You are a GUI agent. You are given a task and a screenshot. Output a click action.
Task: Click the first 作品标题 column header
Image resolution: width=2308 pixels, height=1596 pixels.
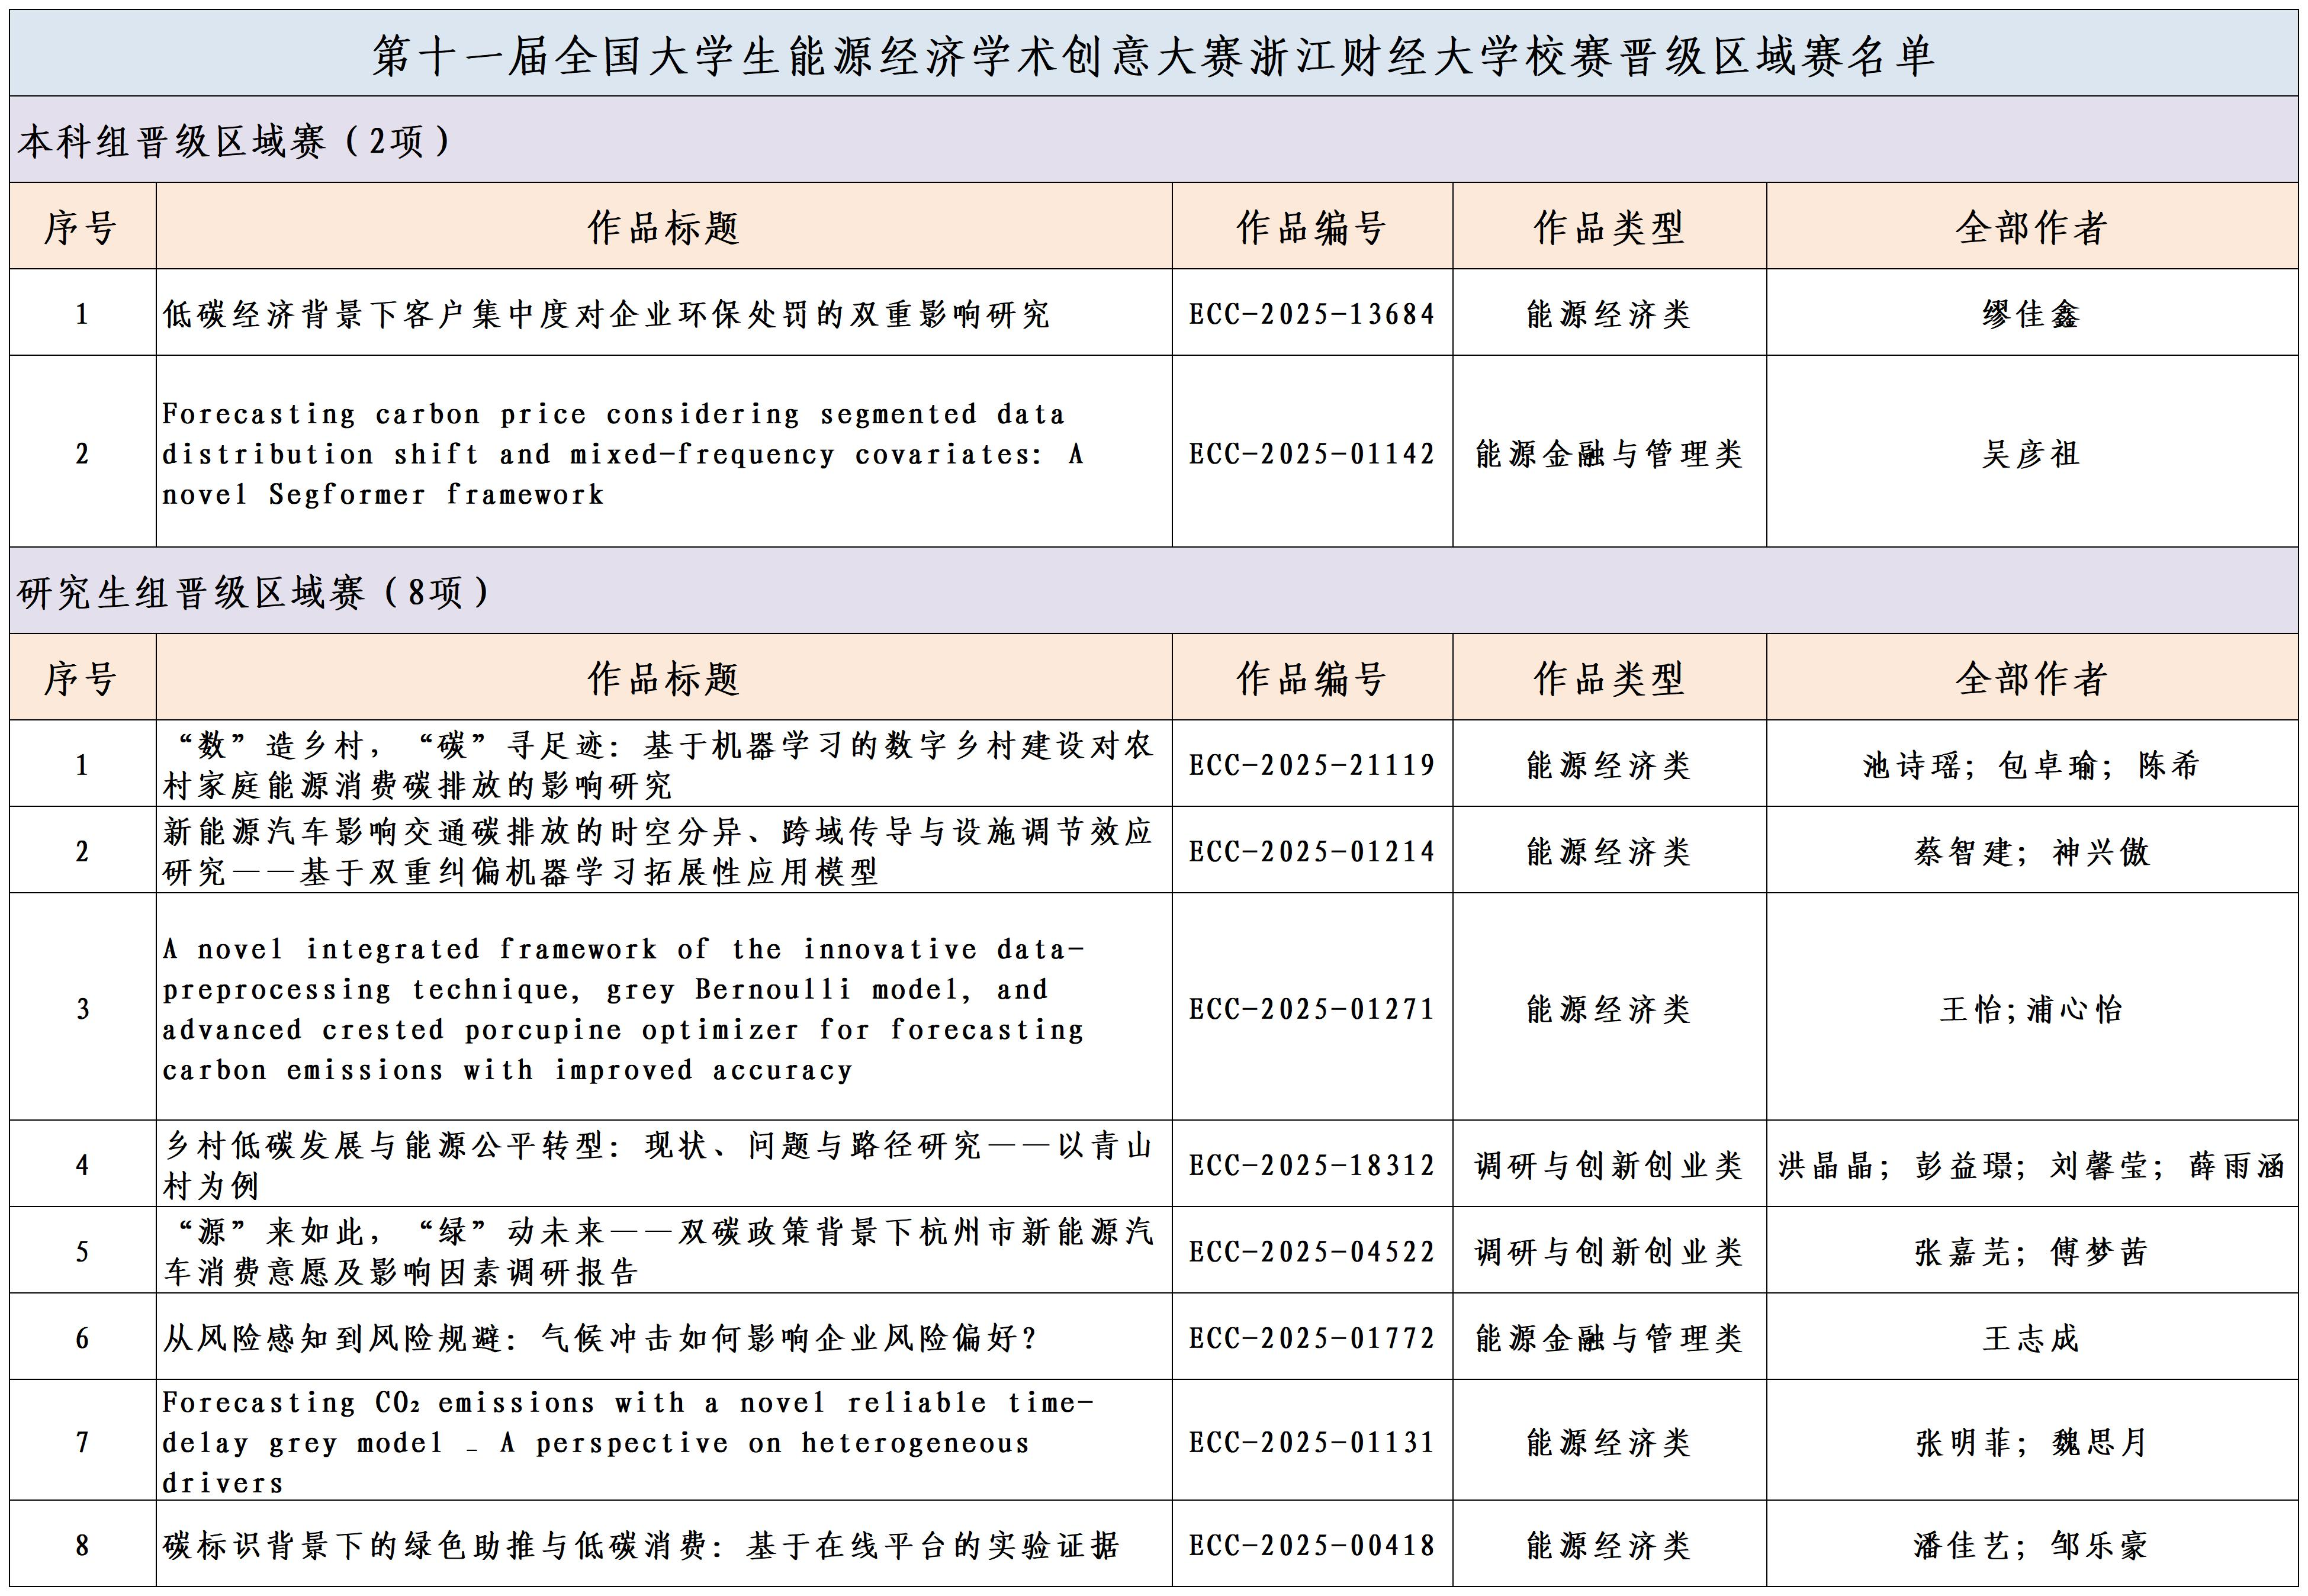click(x=663, y=227)
